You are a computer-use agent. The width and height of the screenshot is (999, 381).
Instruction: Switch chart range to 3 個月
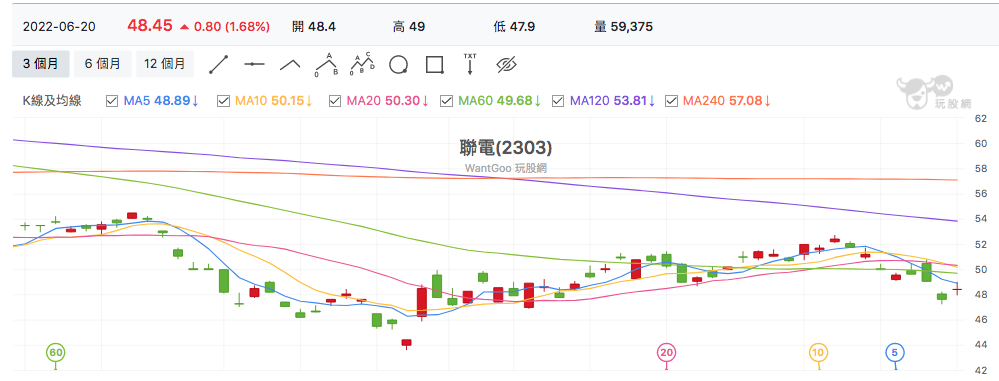click(41, 64)
